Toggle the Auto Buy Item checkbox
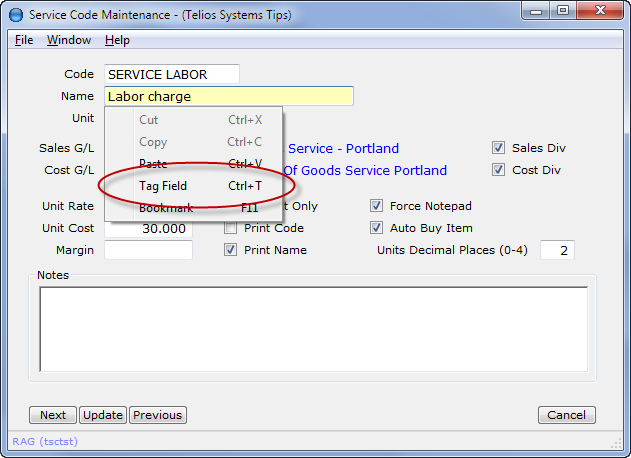The image size is (631, 458). [377, 228]
